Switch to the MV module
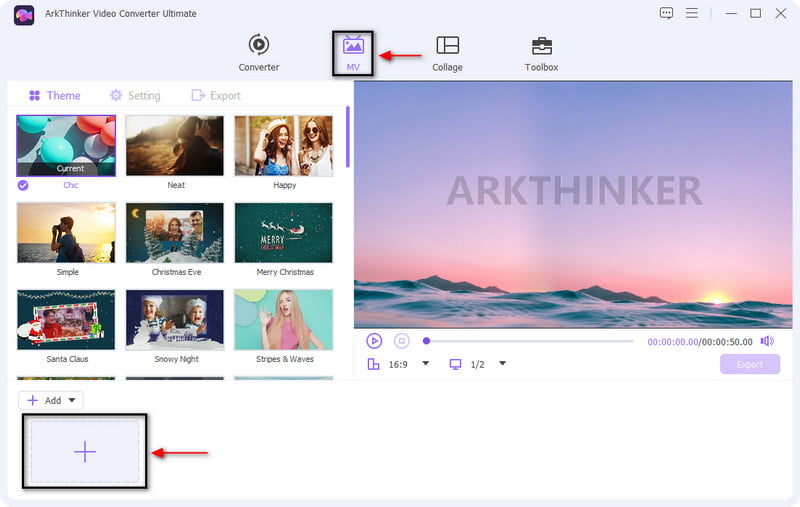The height and width of the screenshot is (507, 800). (x=353, y=53)
